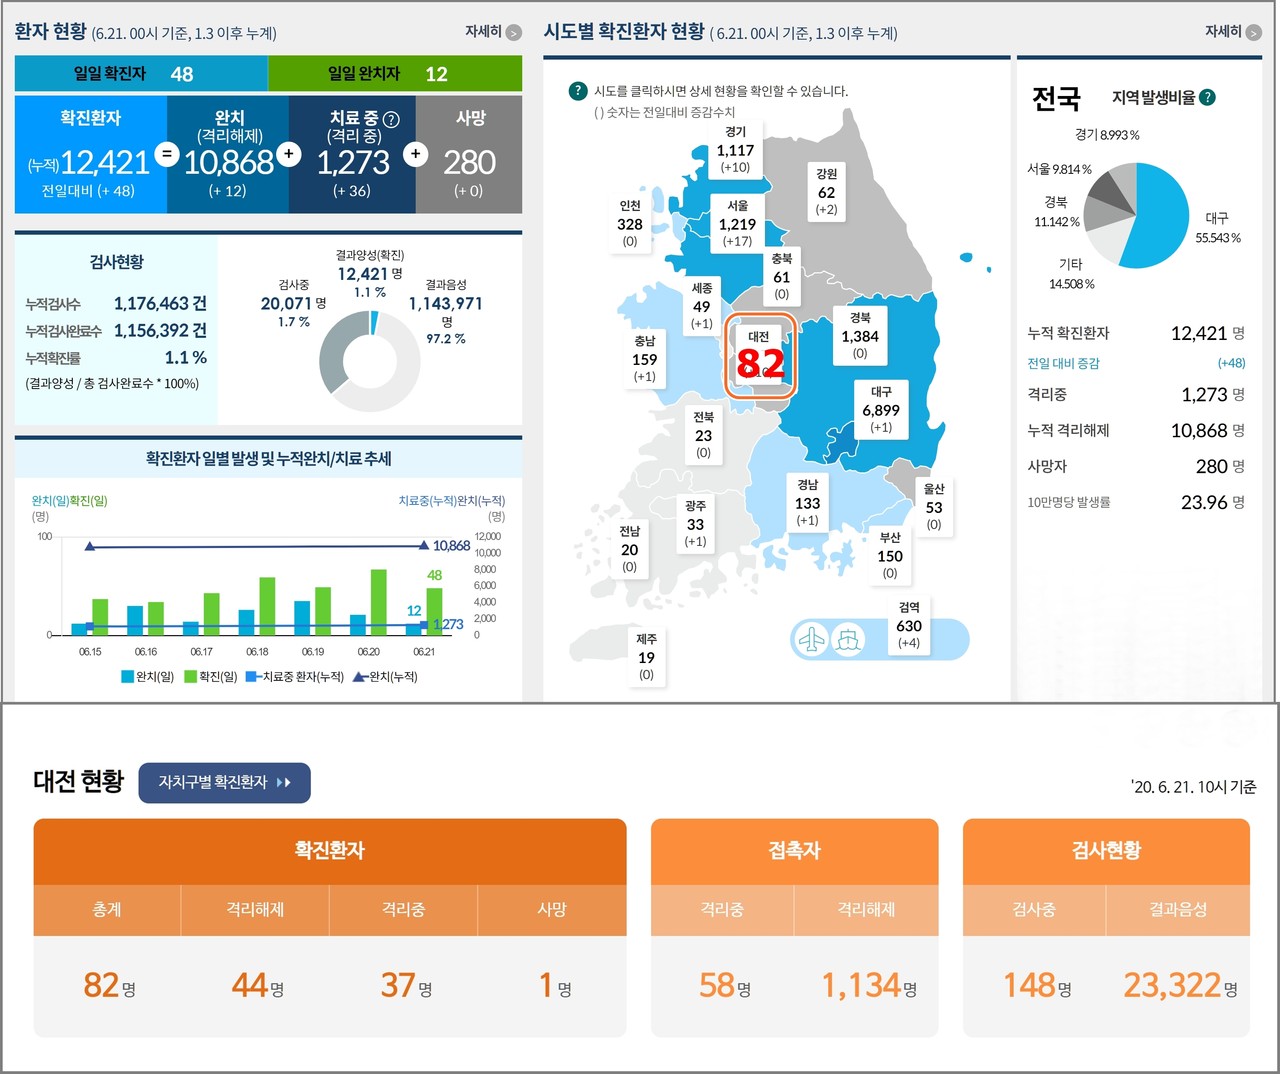Click the 누적확진률 1.1 % value

pyautogui.click(x=186, y=357)
